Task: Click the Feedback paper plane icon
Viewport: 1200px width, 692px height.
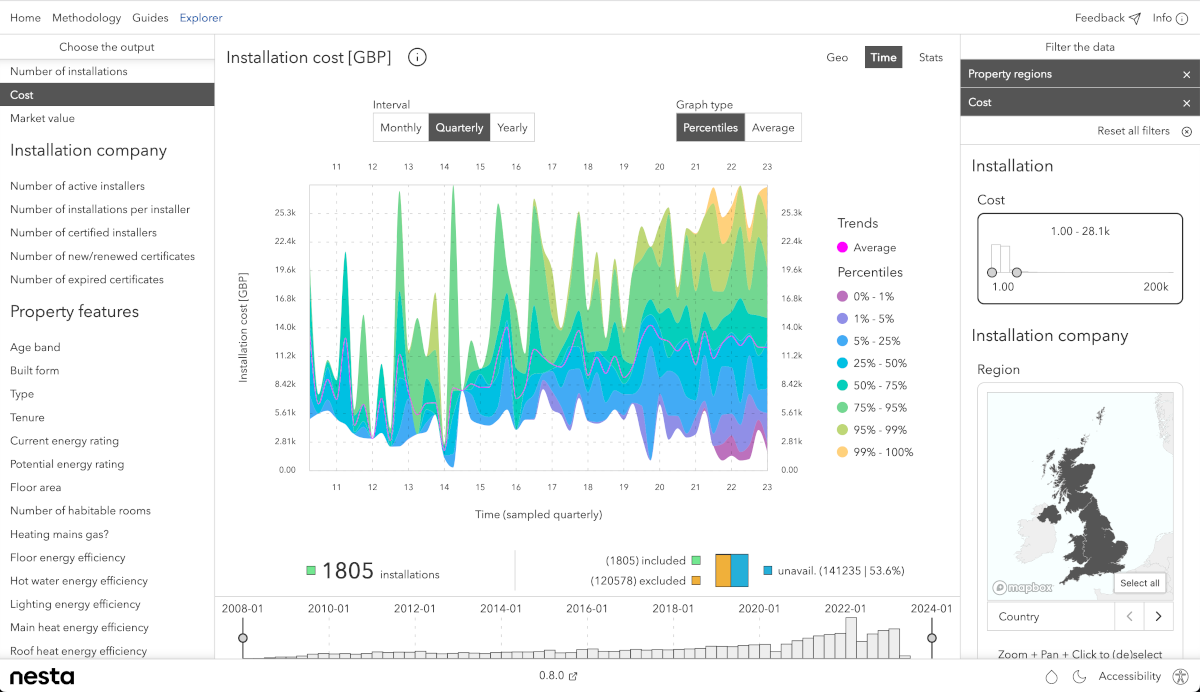Action: (x=1135, y=18)
